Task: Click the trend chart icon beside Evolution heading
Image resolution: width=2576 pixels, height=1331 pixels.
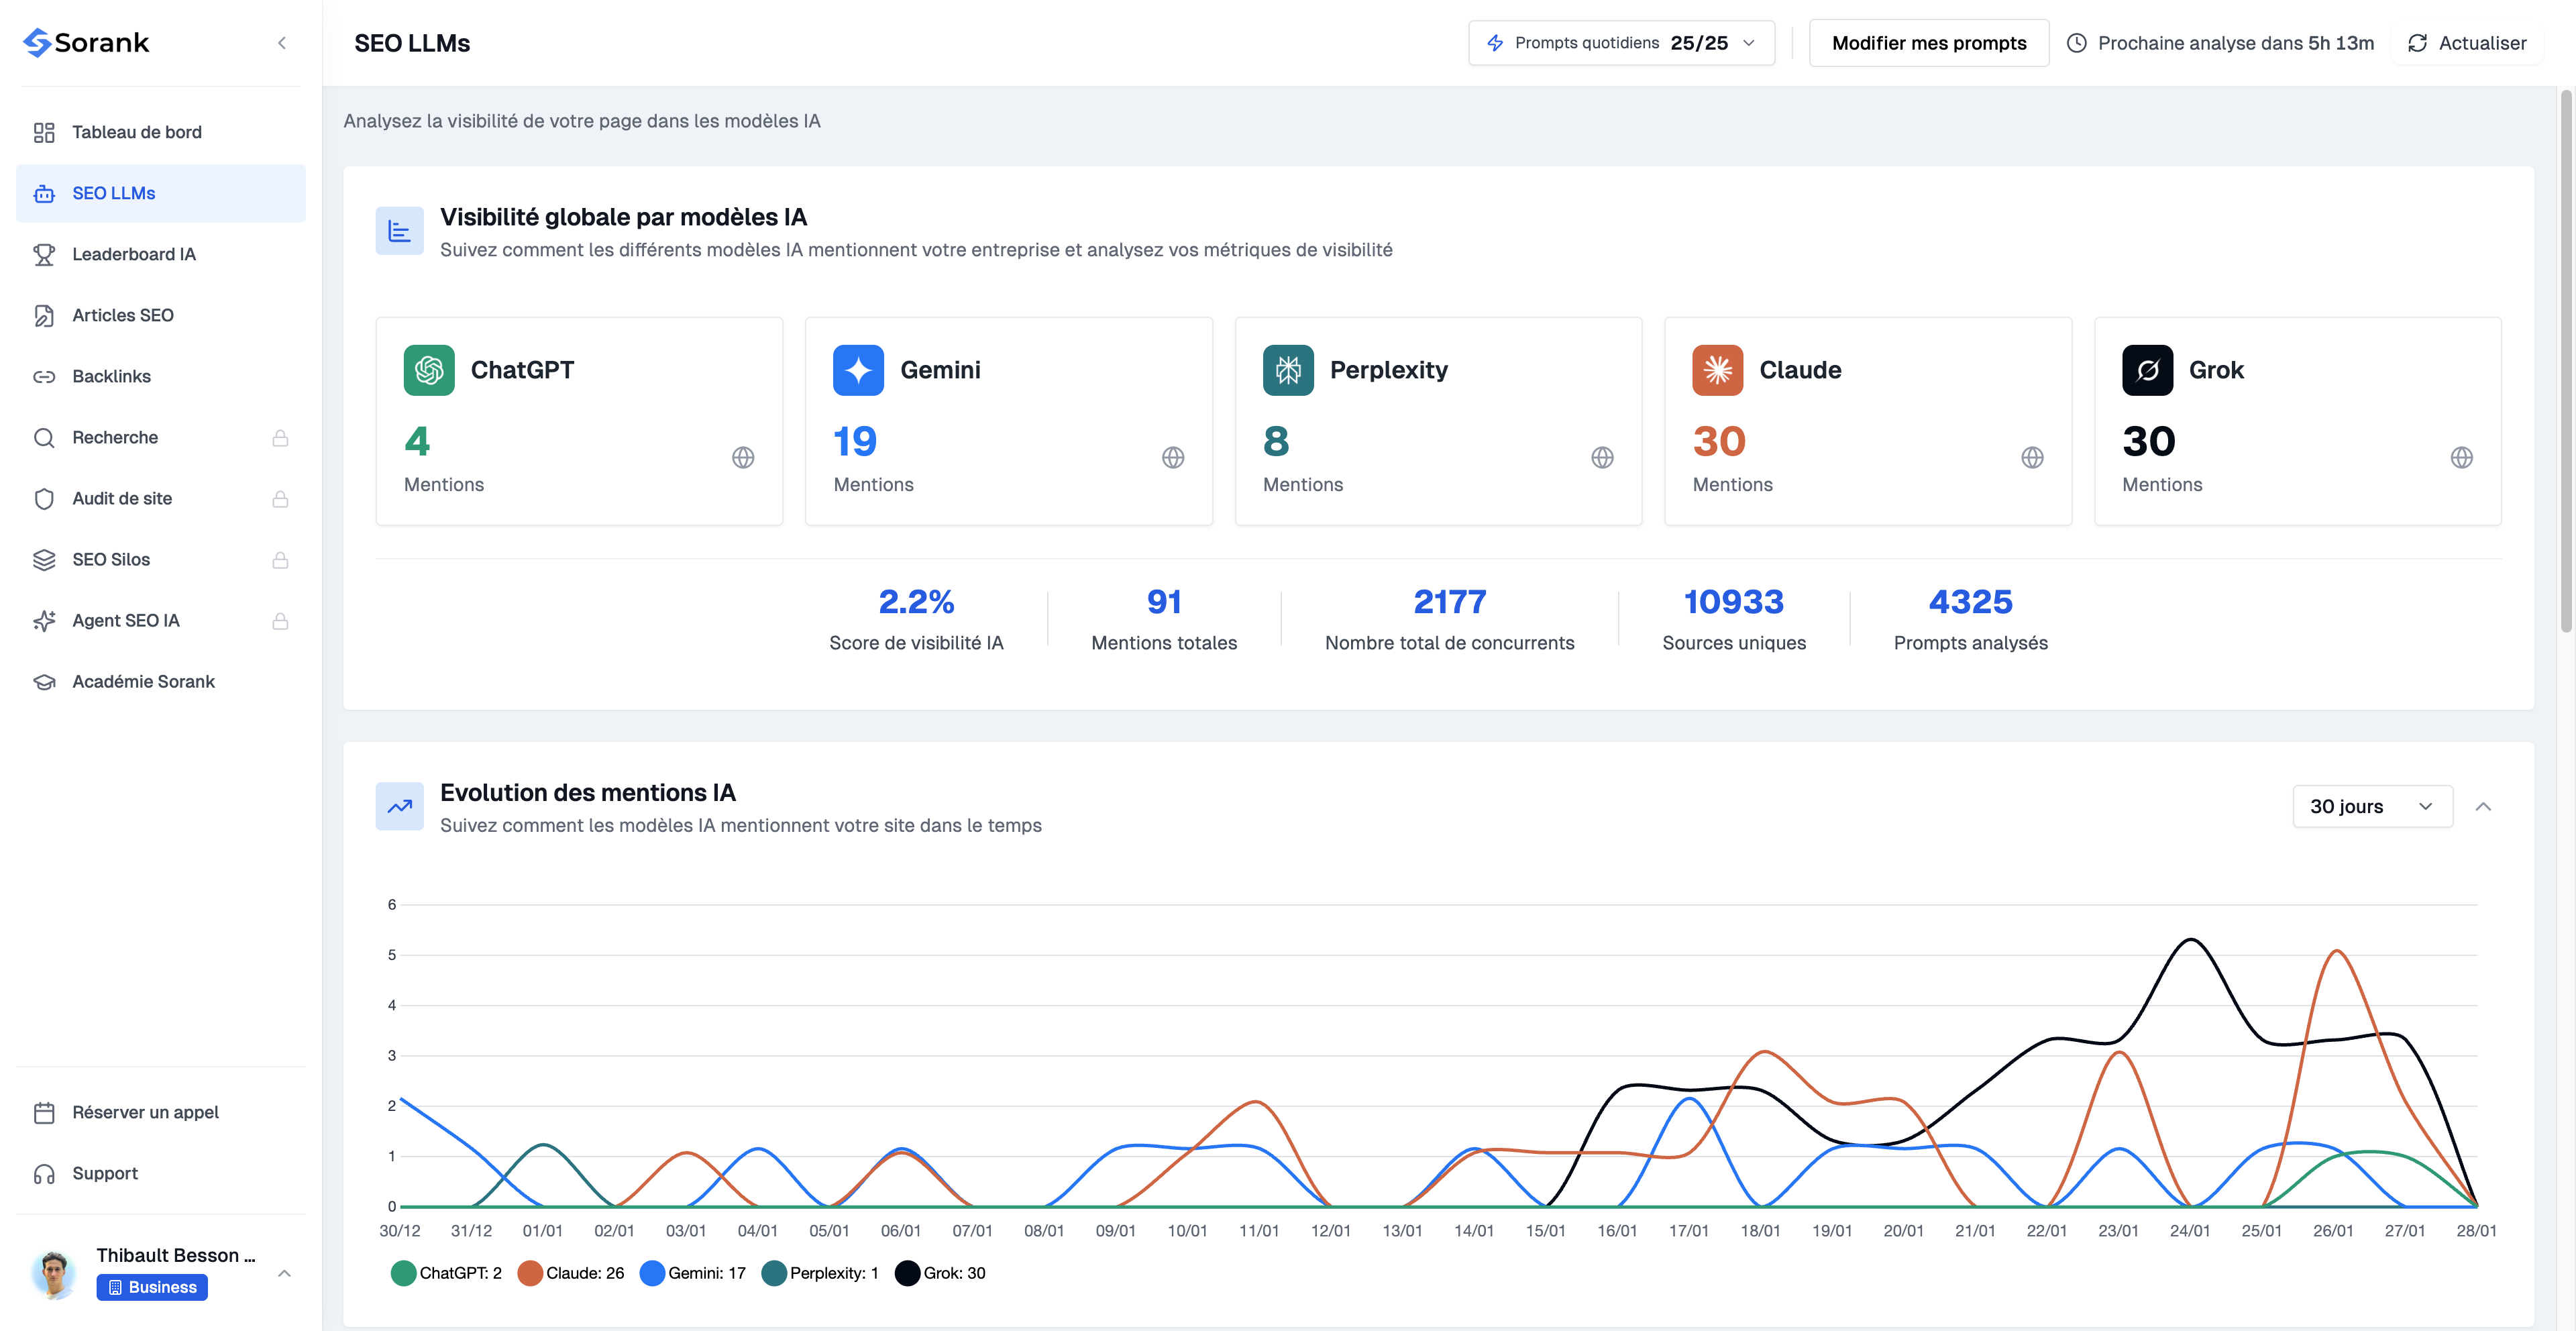Action: click(399, 806)
